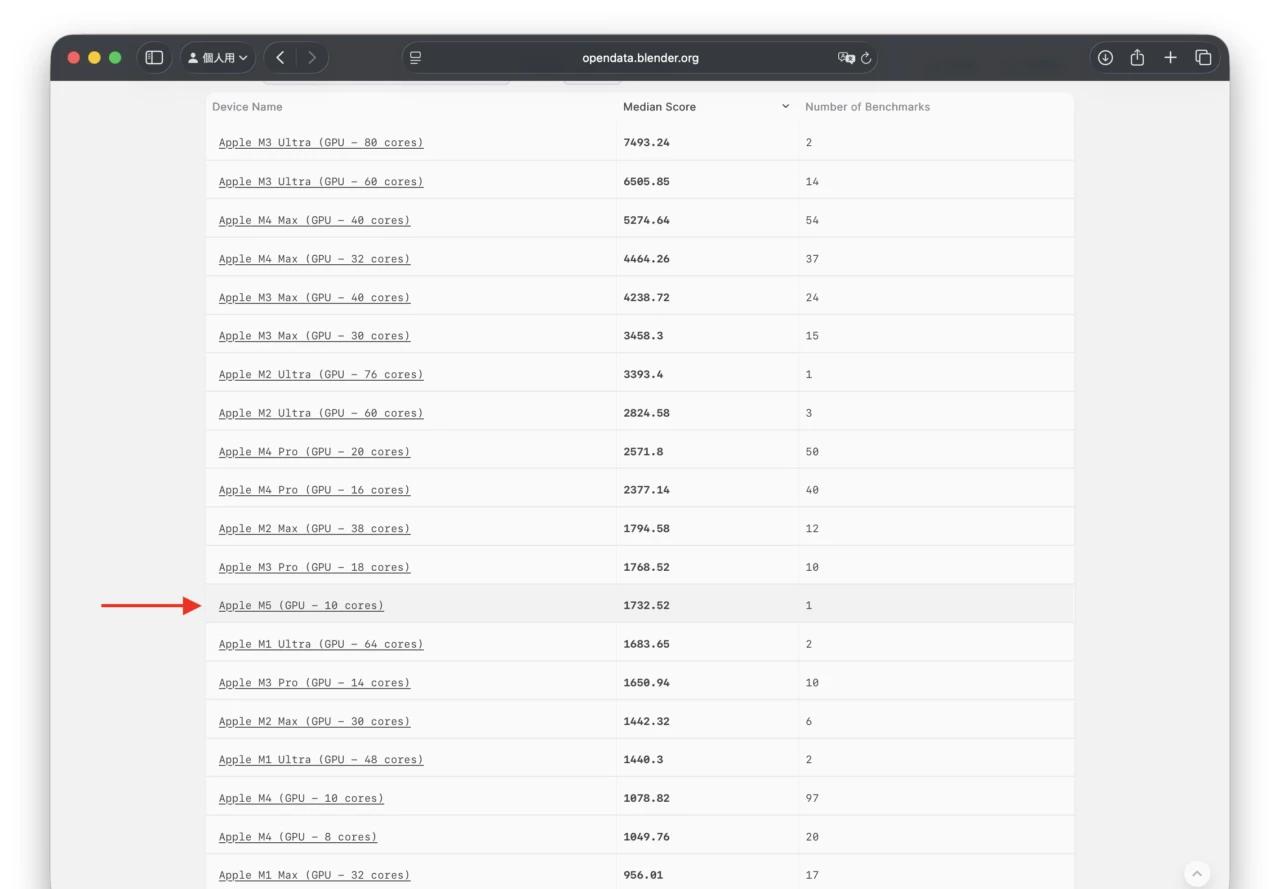Image resolution: width=1280 pixels, height=889 pixels.
Task: Open a new tab with plus icon
Action: [1170, 58]
